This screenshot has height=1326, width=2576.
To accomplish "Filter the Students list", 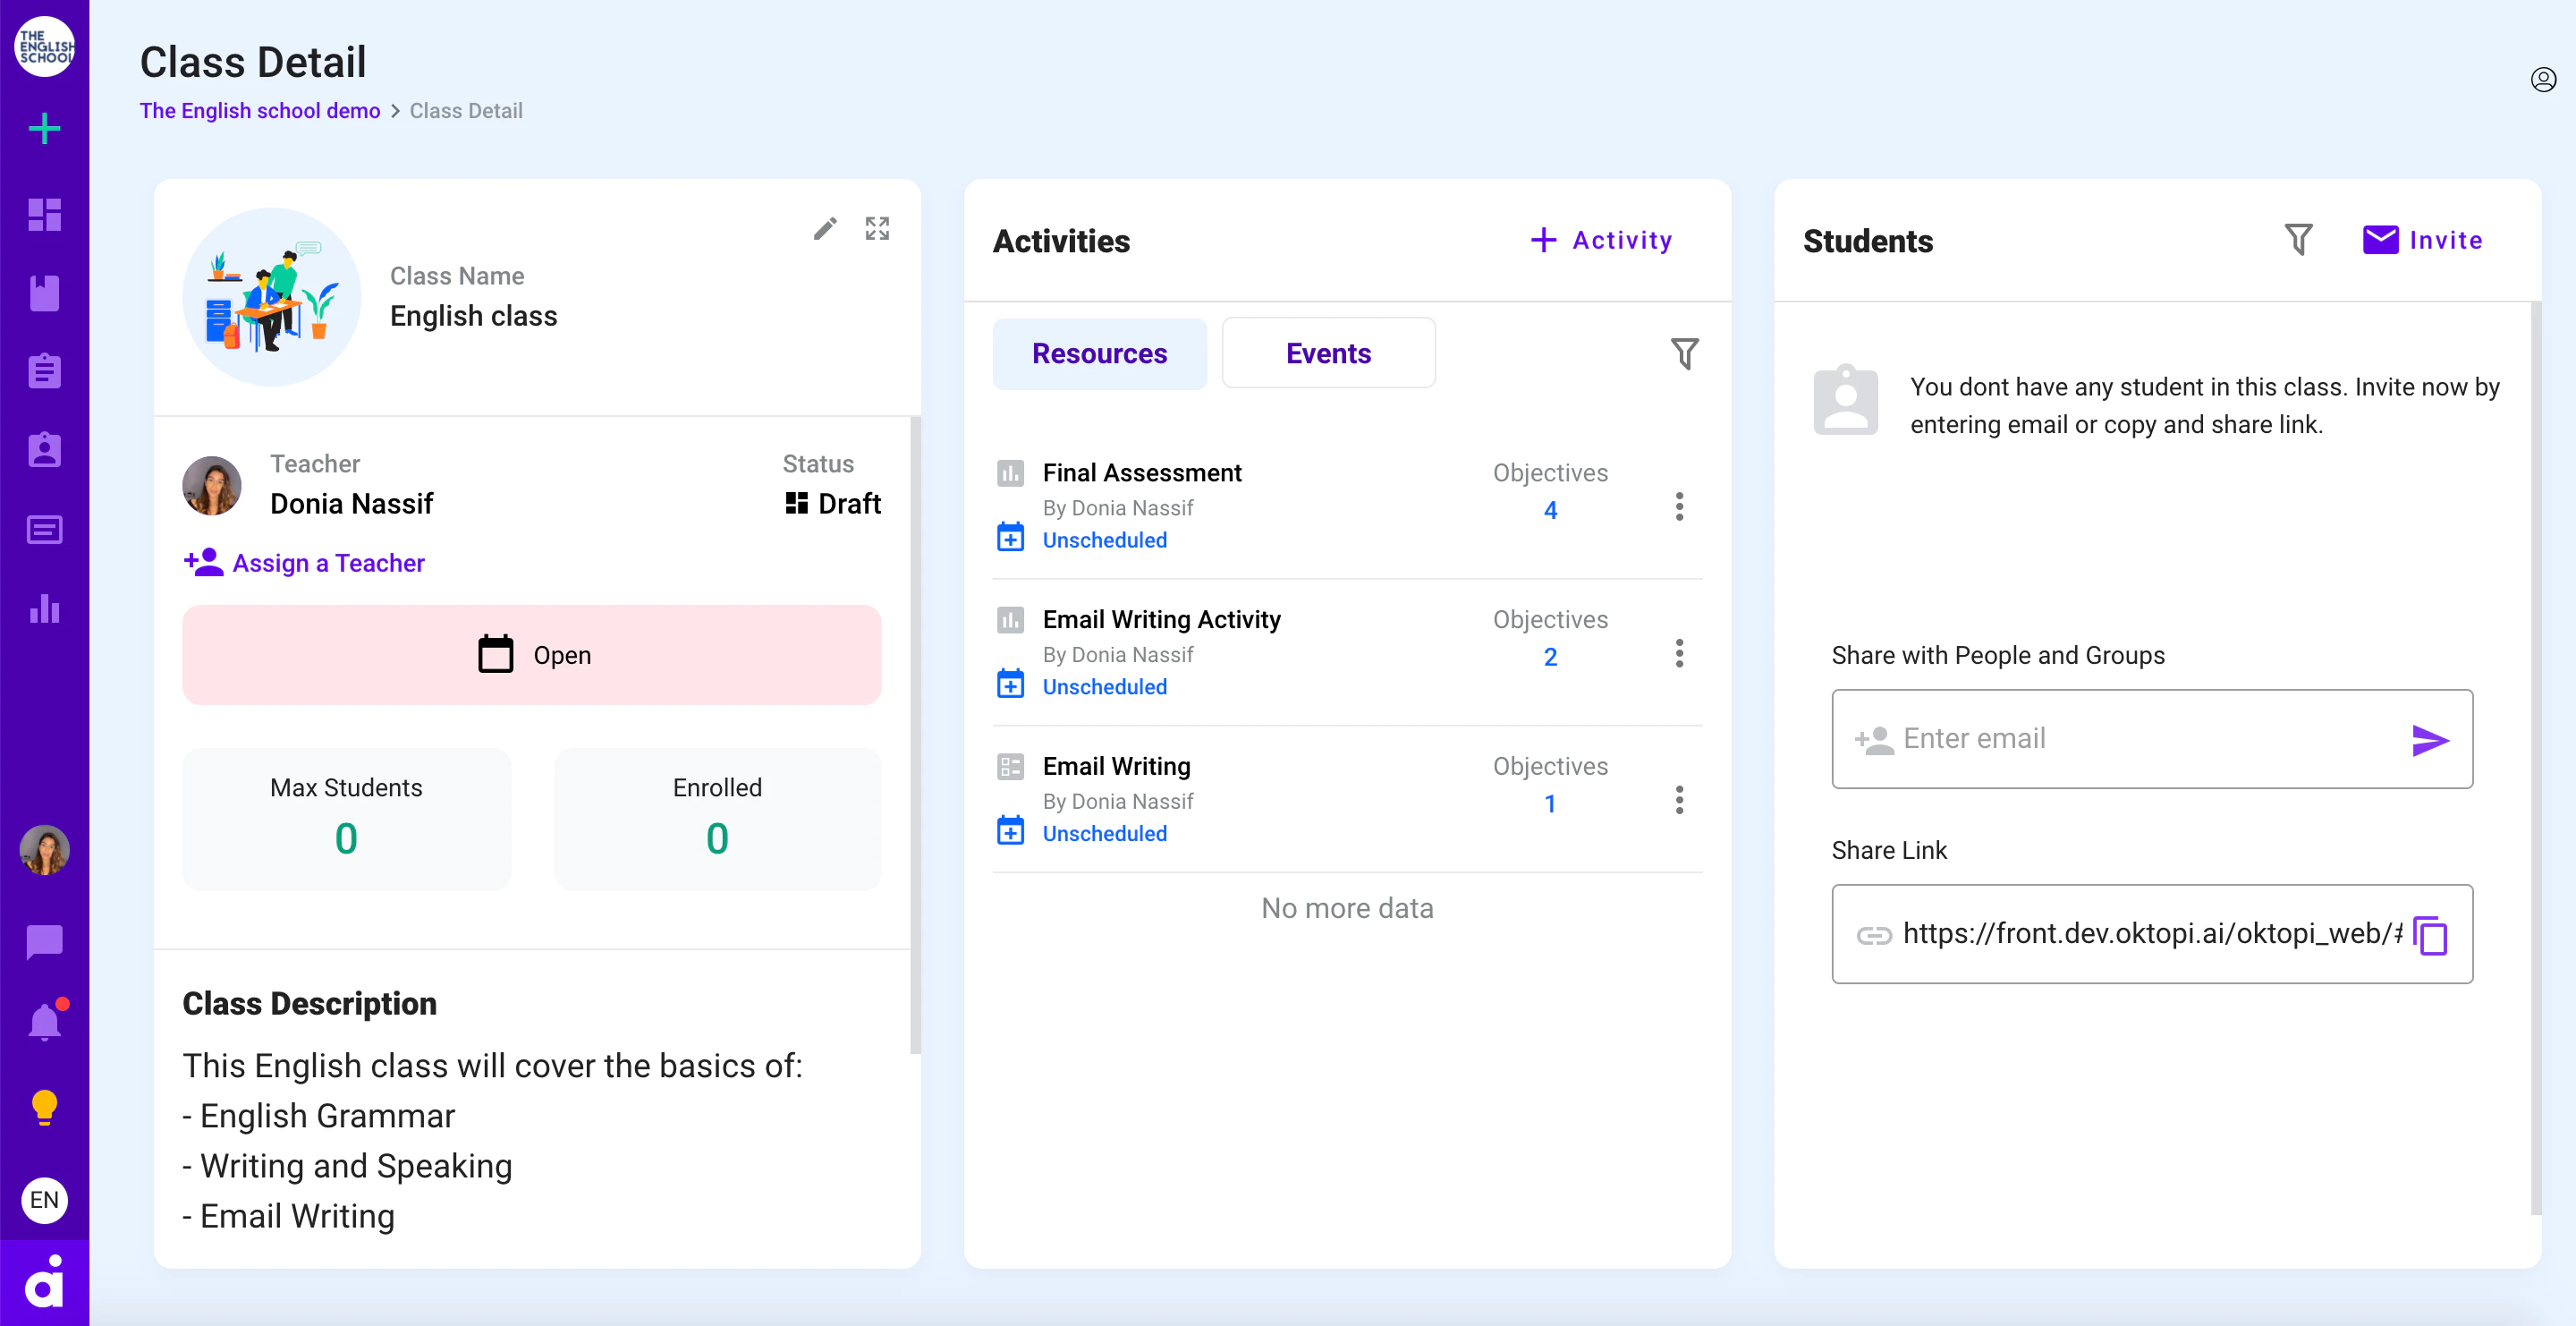I will click(2298, 240).
